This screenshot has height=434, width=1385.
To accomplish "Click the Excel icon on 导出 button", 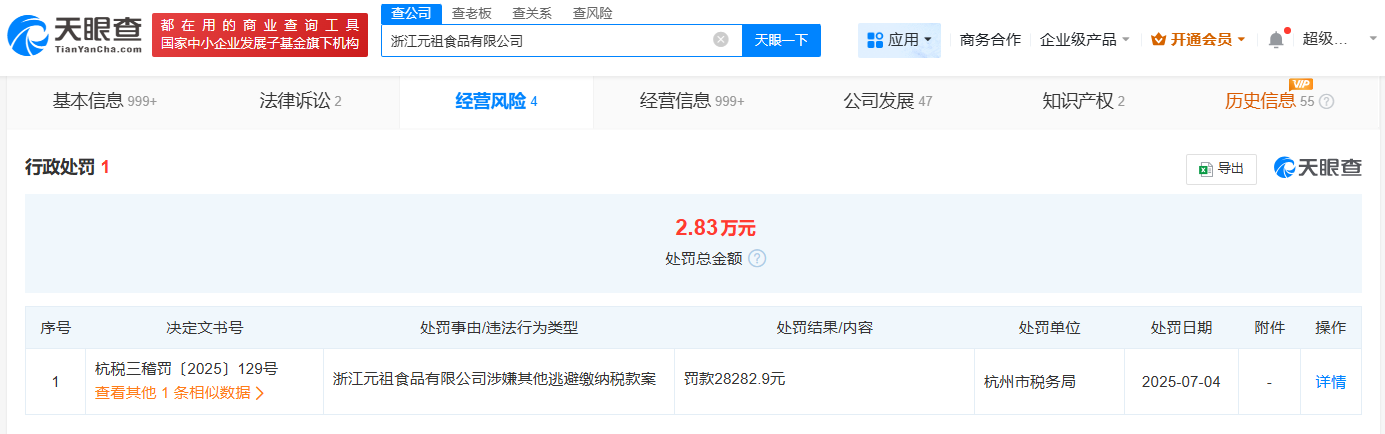I will tap(1206, 169).
